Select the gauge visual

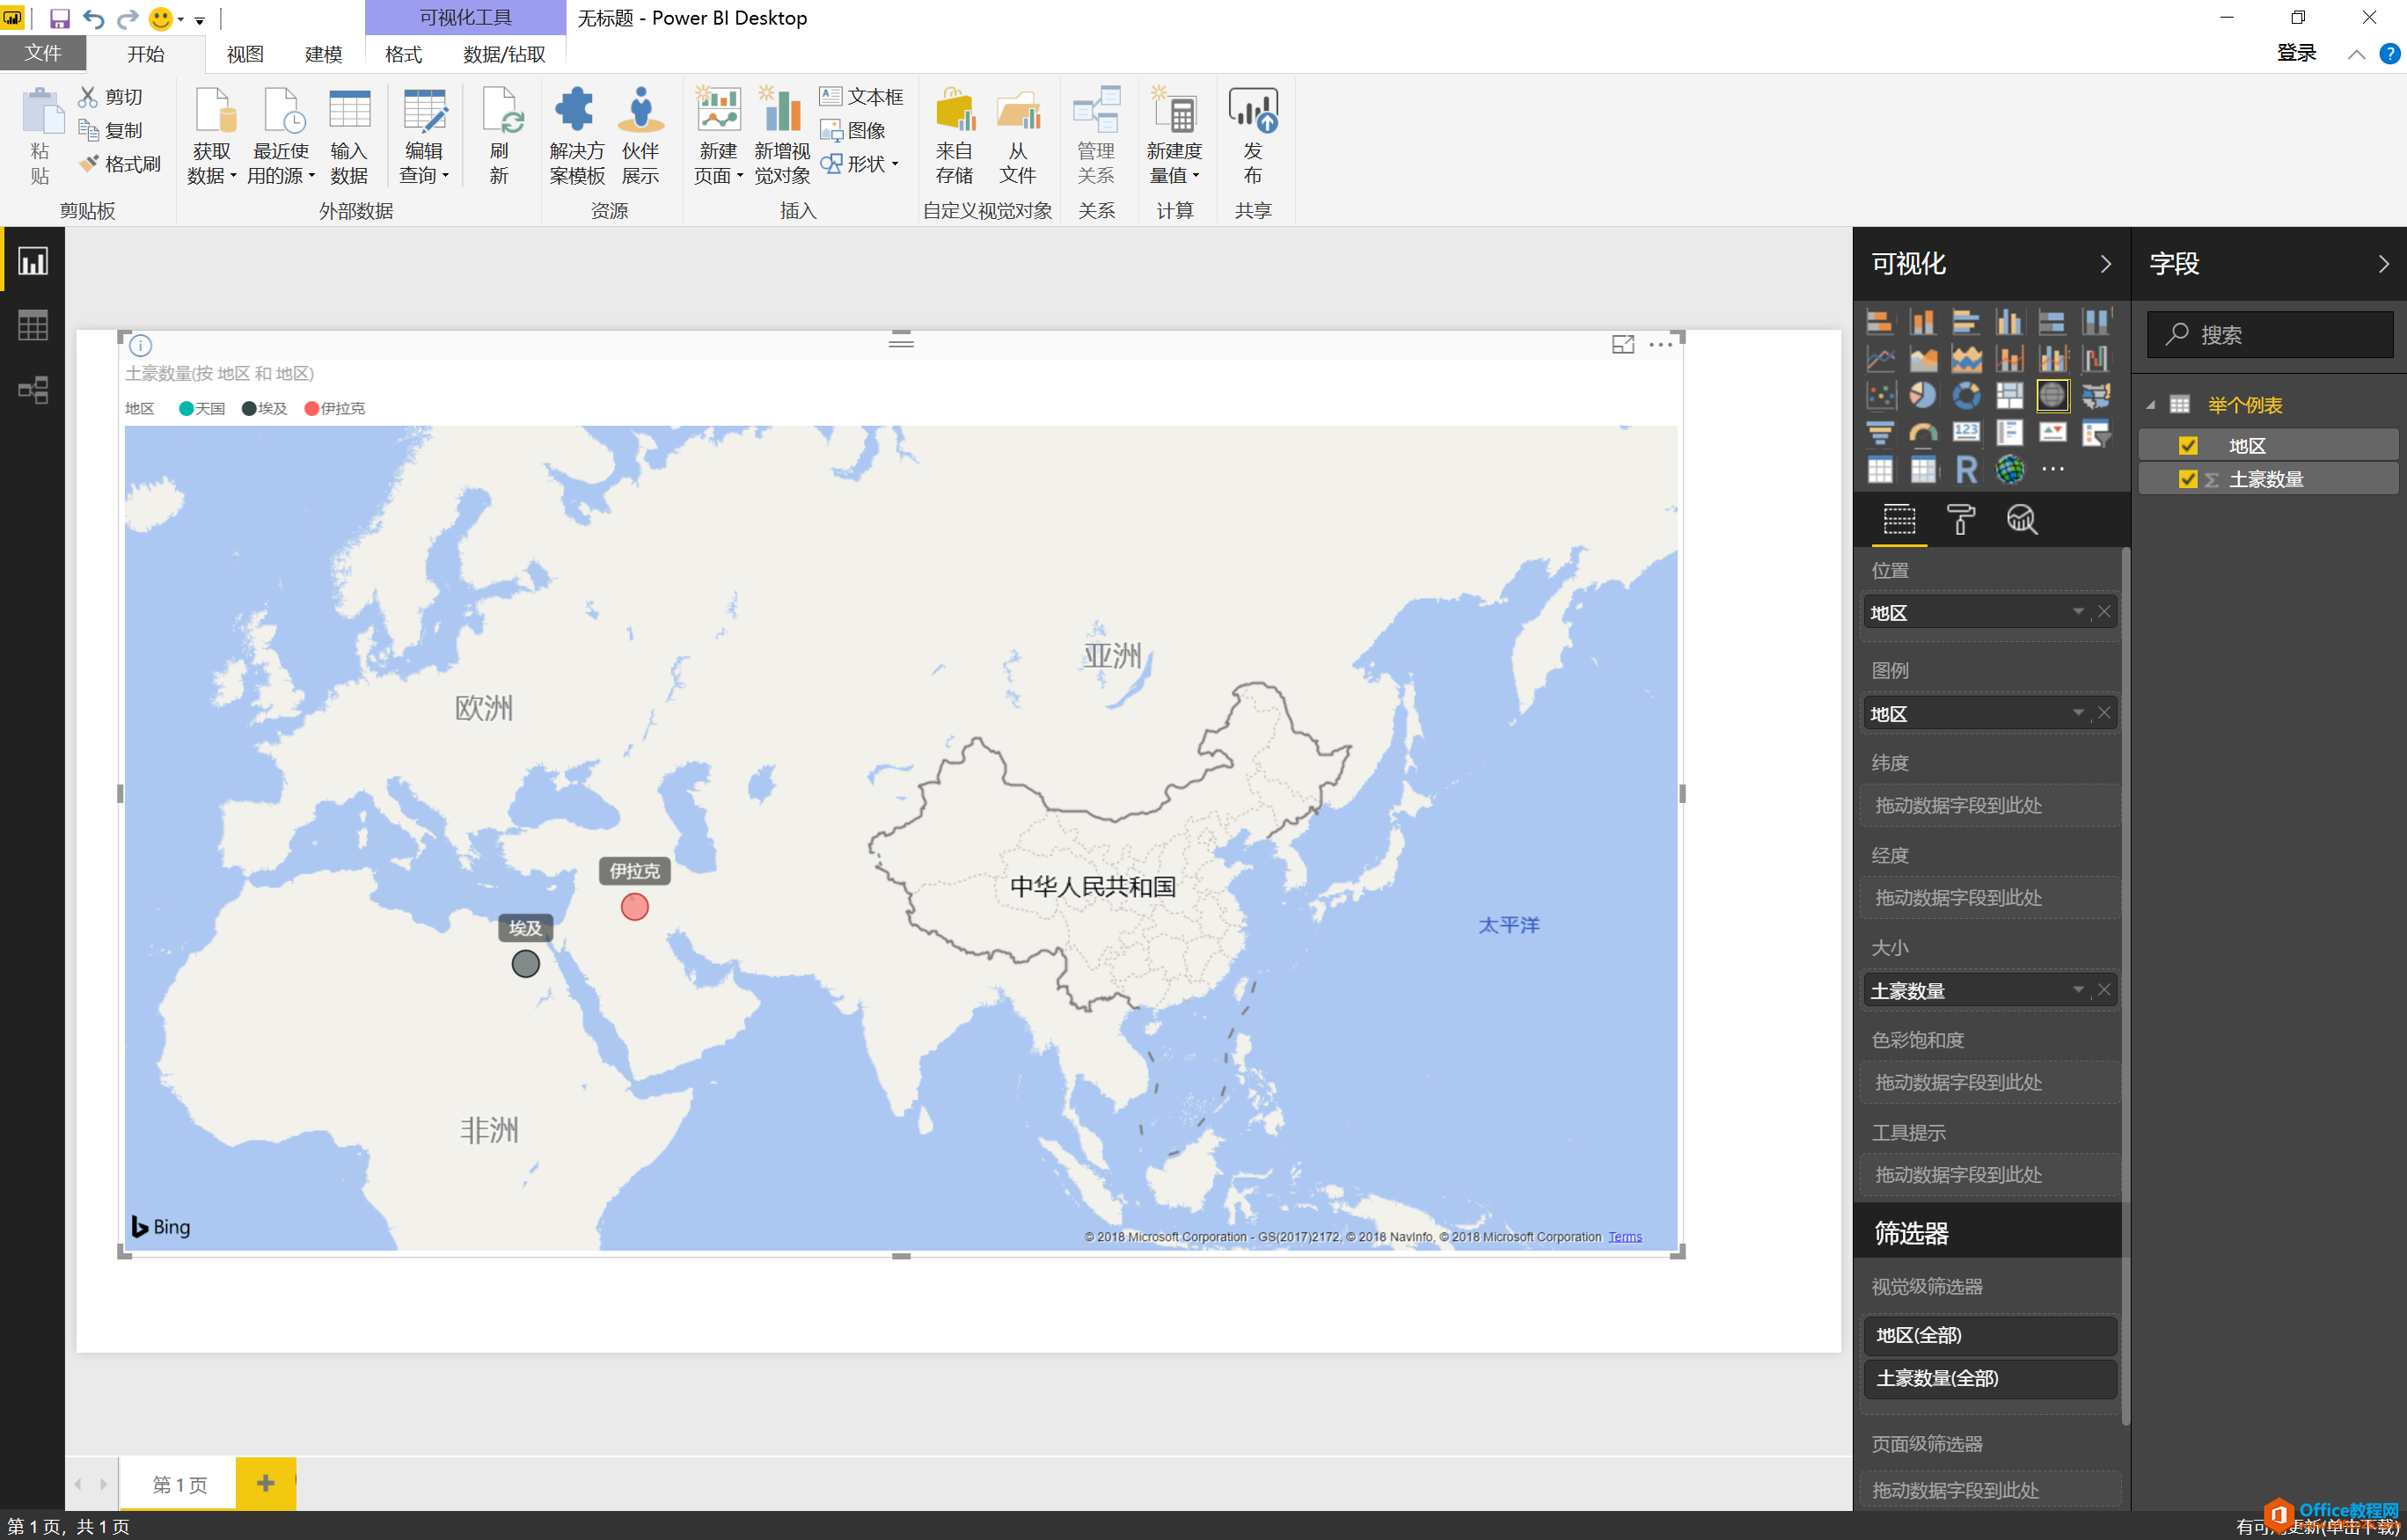(x=1923, y=433)
